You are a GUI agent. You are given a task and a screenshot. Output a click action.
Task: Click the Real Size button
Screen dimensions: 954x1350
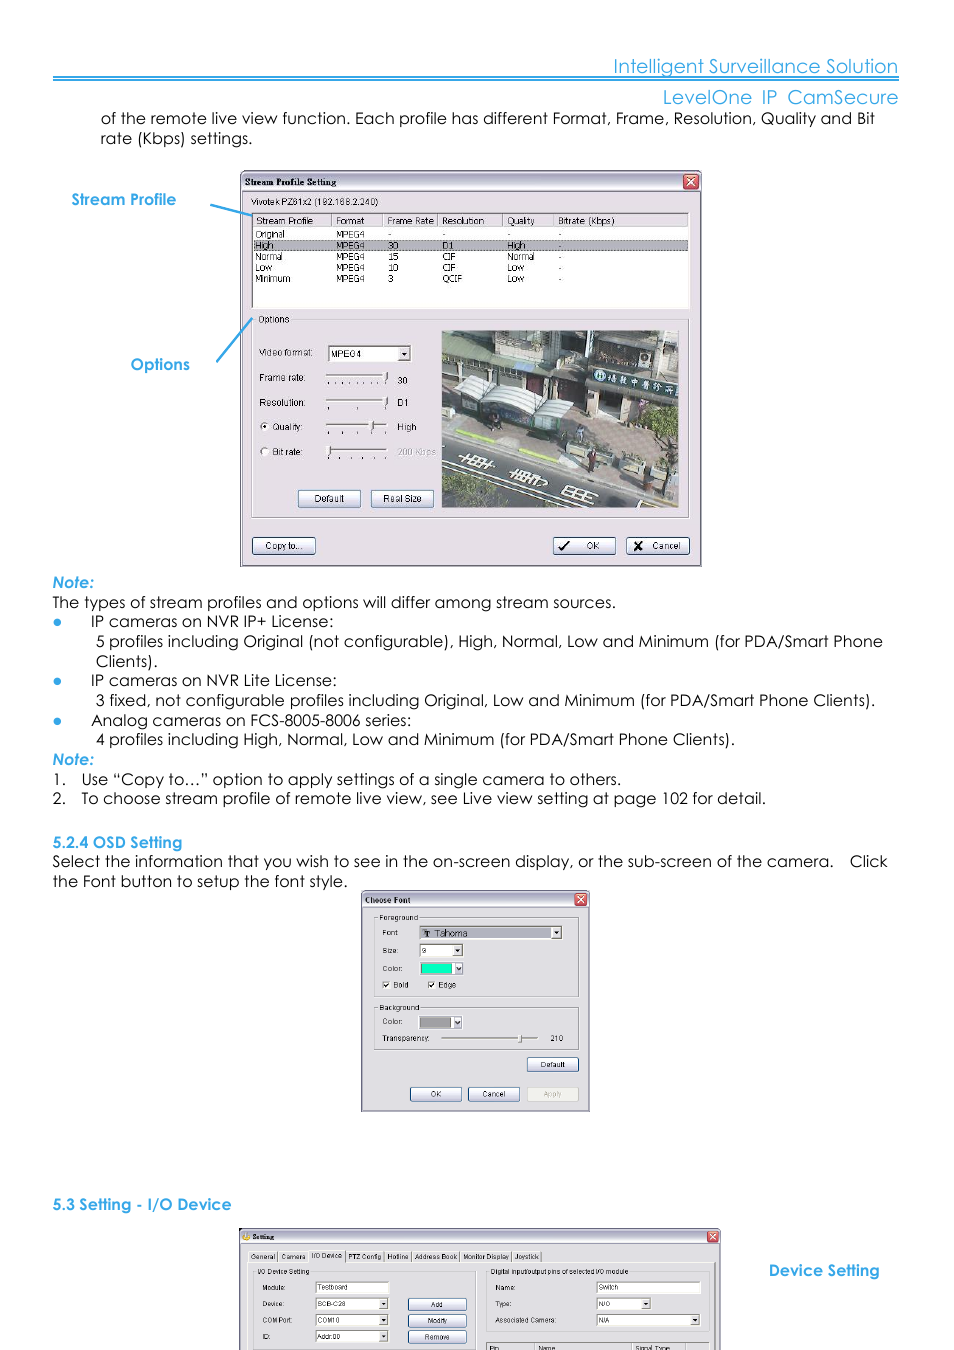click(402, 499)
